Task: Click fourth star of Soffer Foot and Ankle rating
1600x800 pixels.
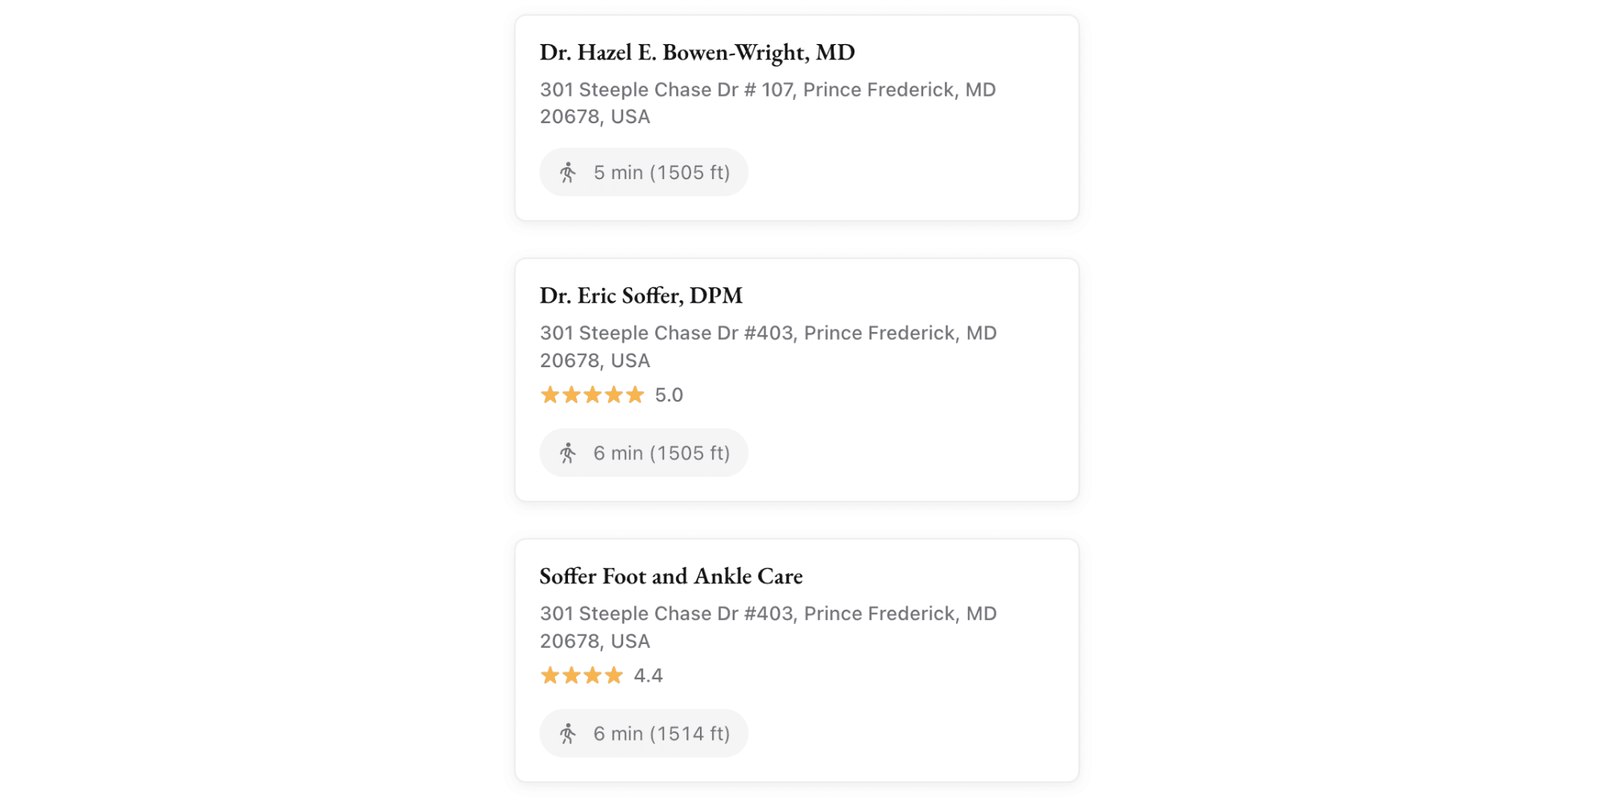Action: click(614, 676)
